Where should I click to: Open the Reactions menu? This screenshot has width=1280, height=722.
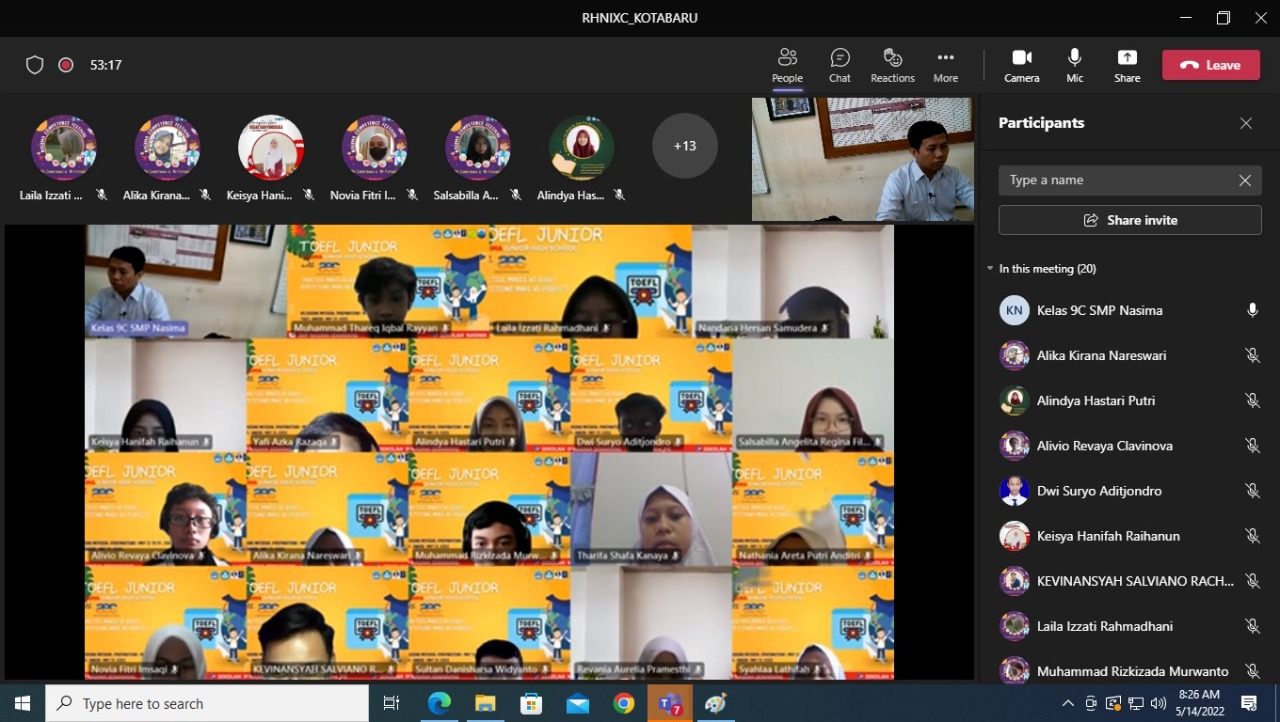point(892,65)
